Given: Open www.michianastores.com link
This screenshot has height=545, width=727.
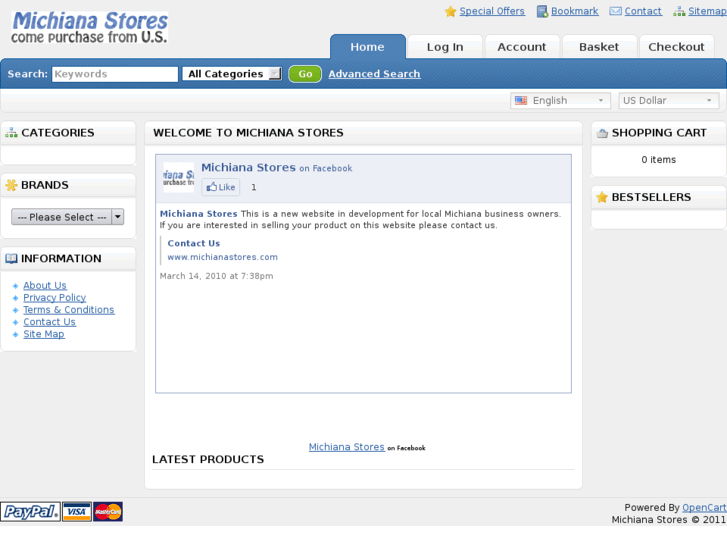Looking at the screenshot, I should 223,257.
